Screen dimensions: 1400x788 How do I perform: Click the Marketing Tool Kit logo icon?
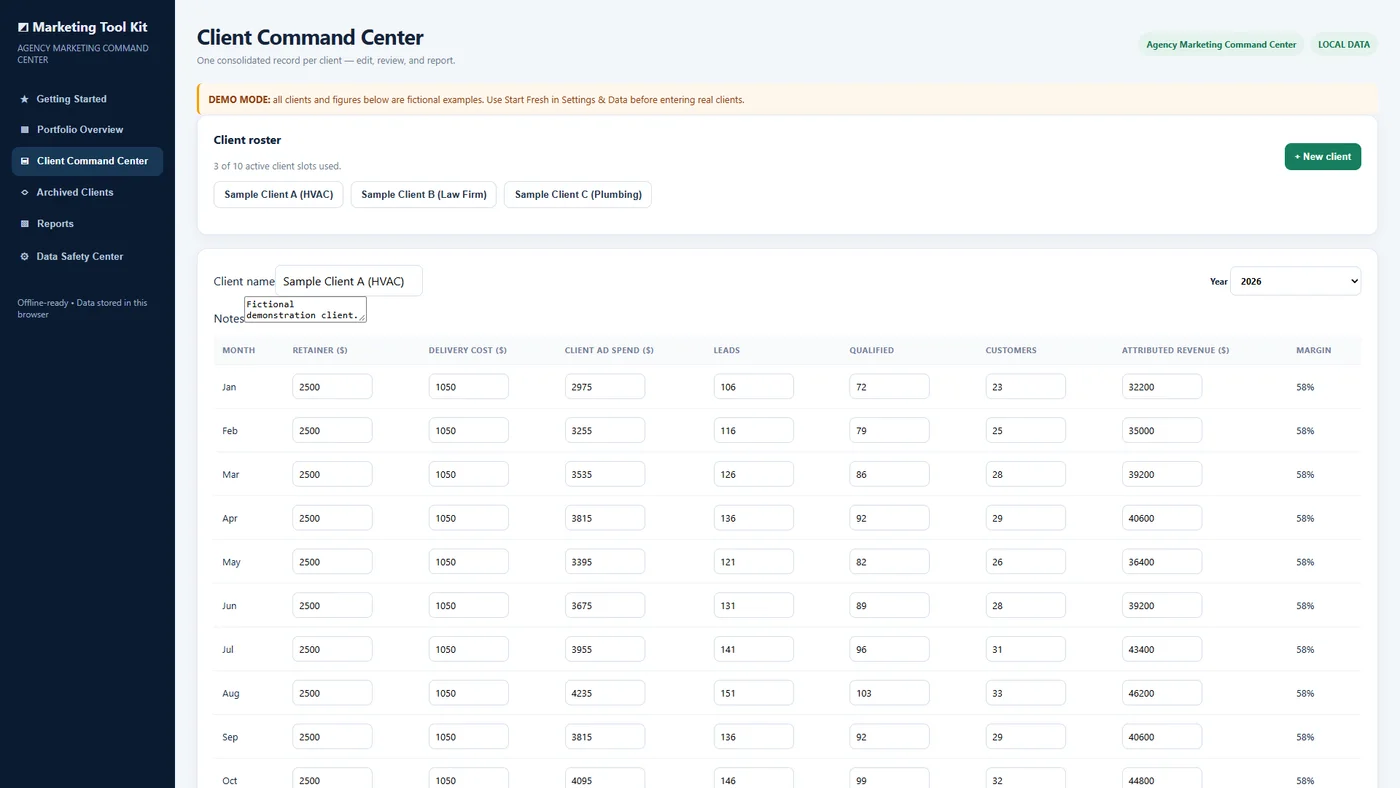click(x=23, y=28)
